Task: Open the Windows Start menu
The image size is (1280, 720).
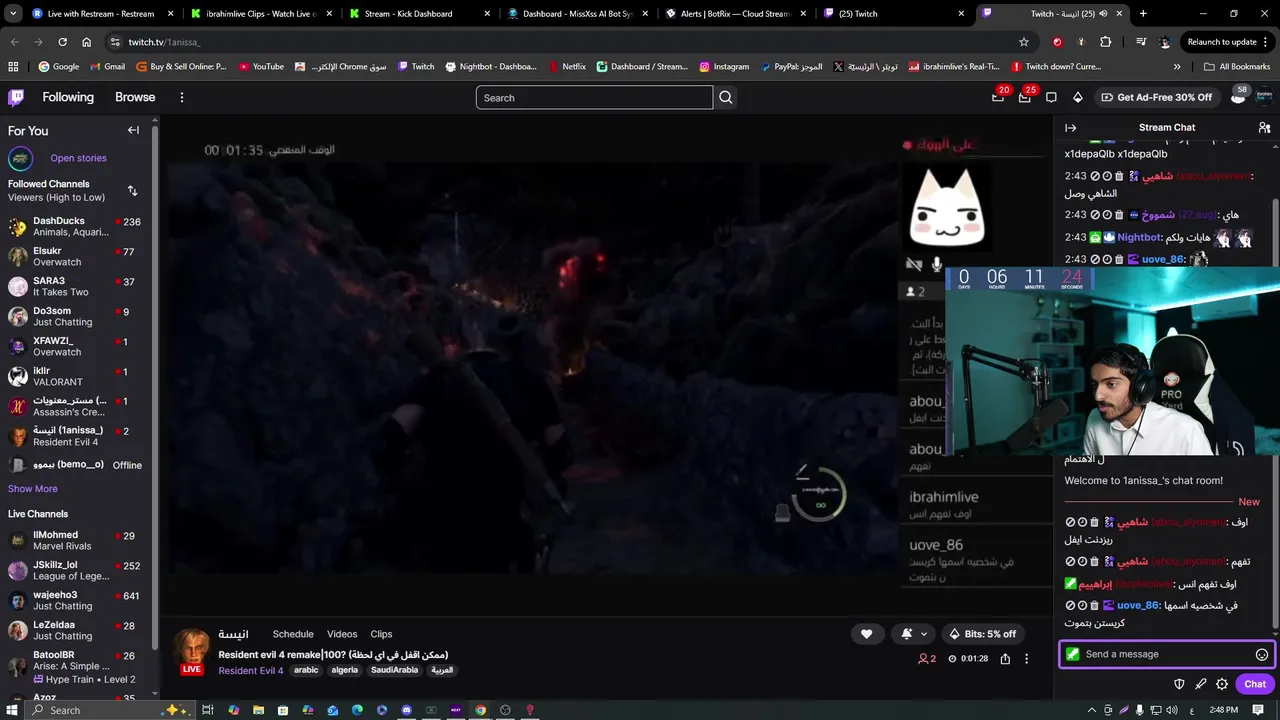Action: tap(13, 710)
